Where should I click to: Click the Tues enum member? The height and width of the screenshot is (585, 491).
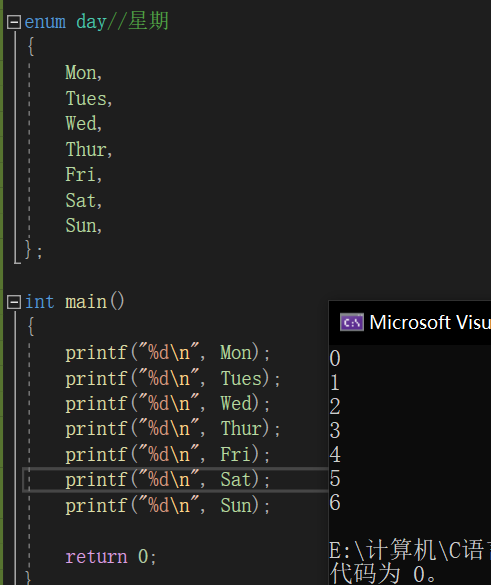click(x=86, y=98)
